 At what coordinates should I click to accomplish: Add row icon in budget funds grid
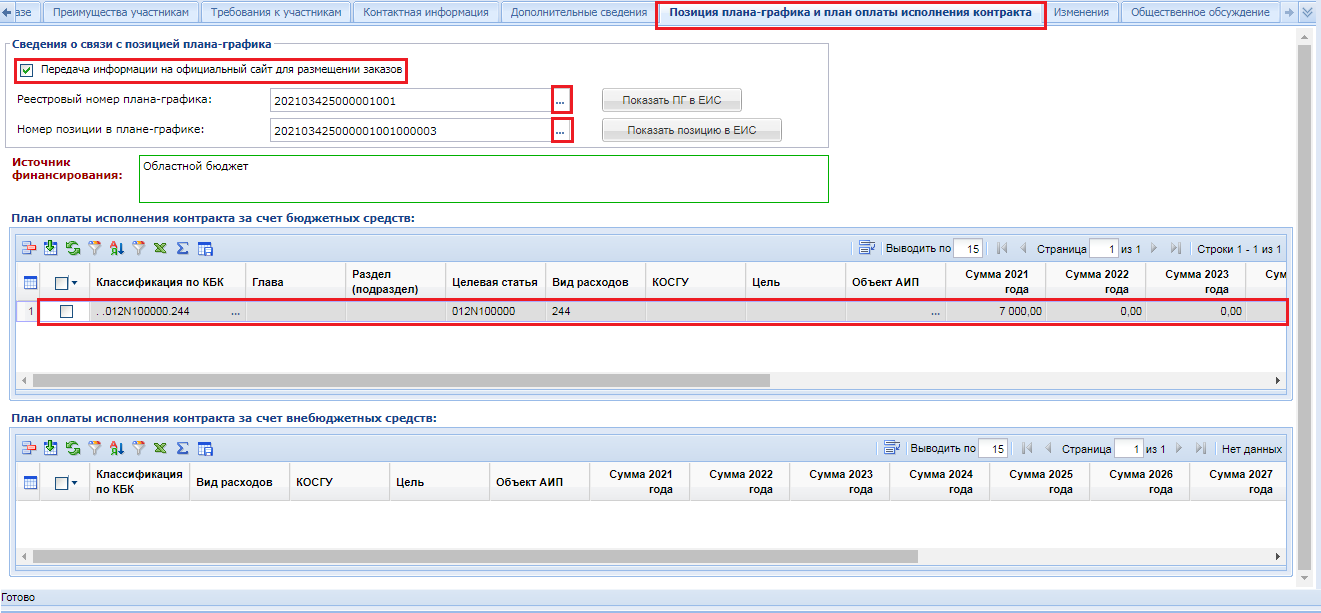pyautogui.click(x=29, y=248)
